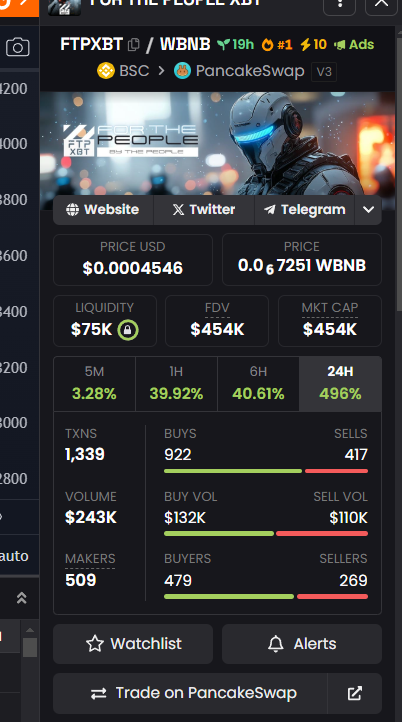Click the WBNB price box
Viewport: 402px width, 722px height.
point(302,260)
